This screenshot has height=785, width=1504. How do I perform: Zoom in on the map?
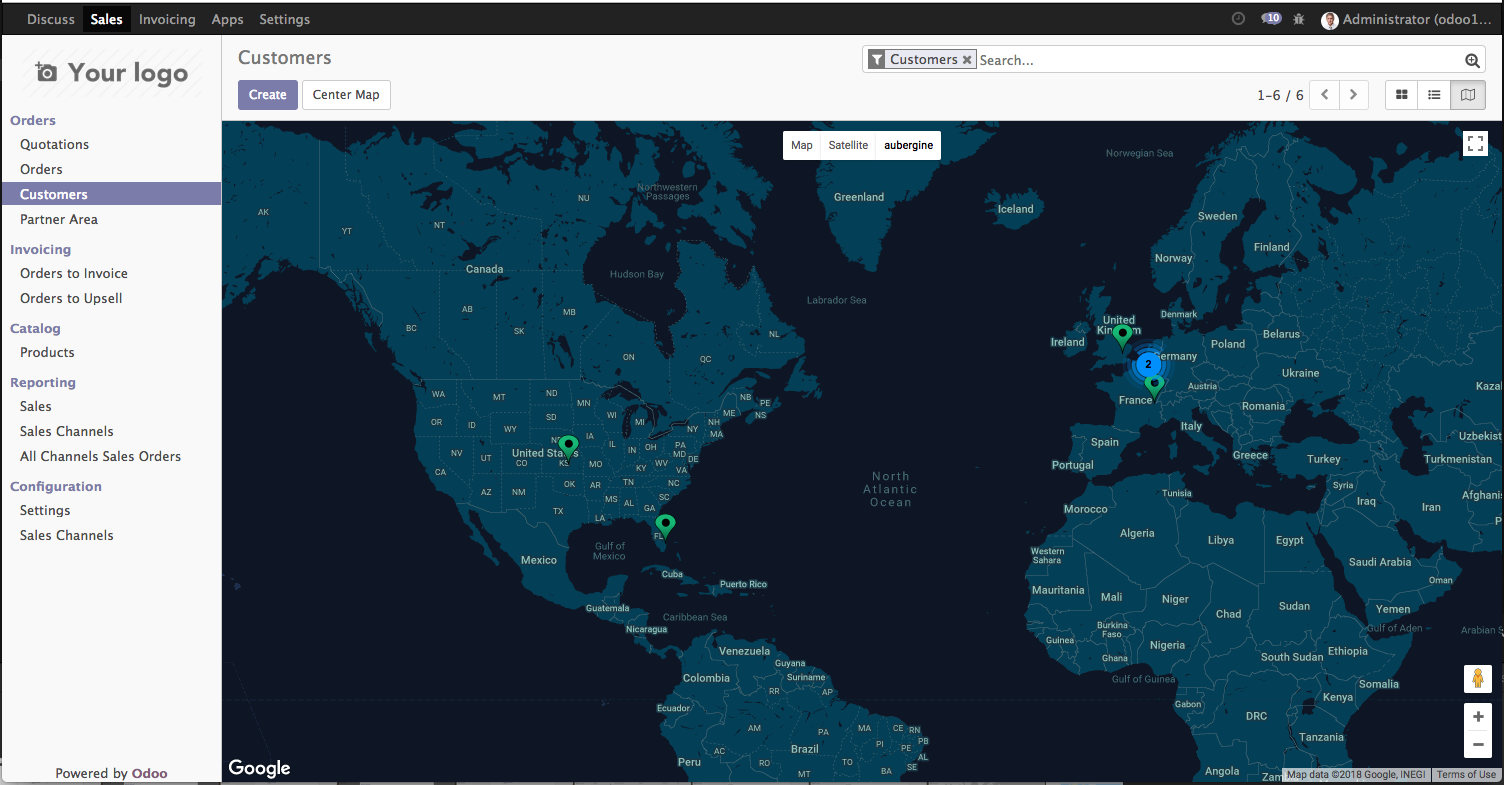point(1477,717)
